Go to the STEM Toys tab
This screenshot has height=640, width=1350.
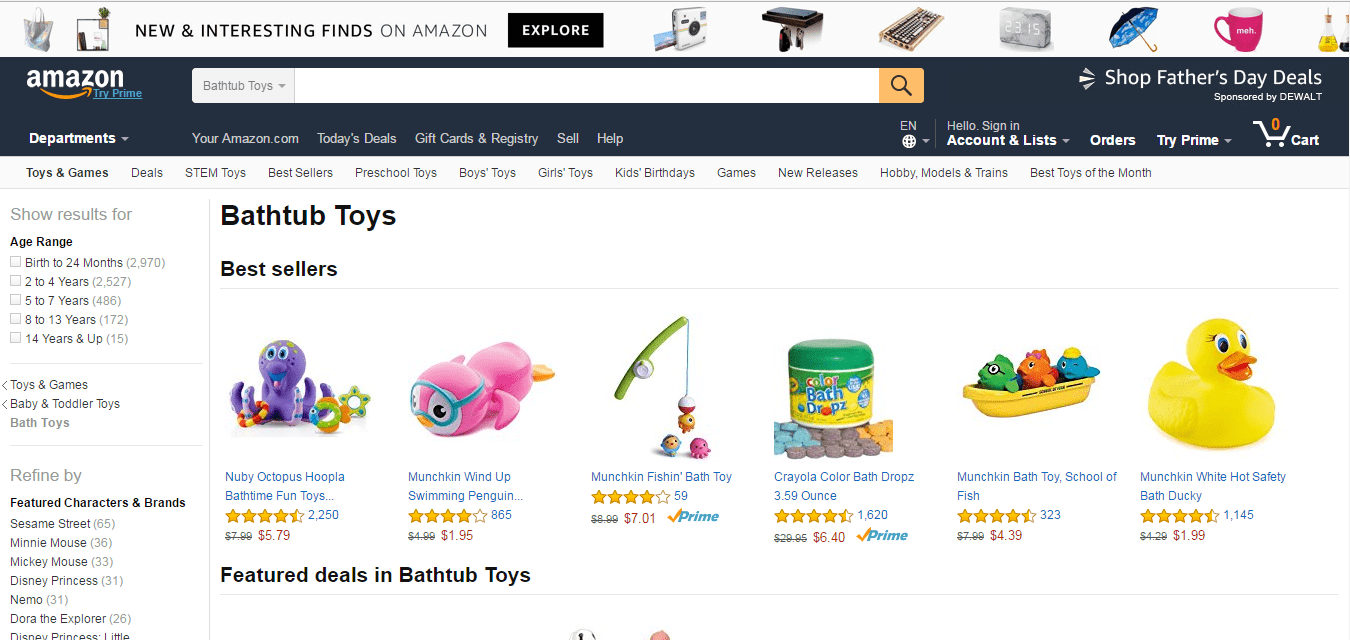[x=215, y=173]
